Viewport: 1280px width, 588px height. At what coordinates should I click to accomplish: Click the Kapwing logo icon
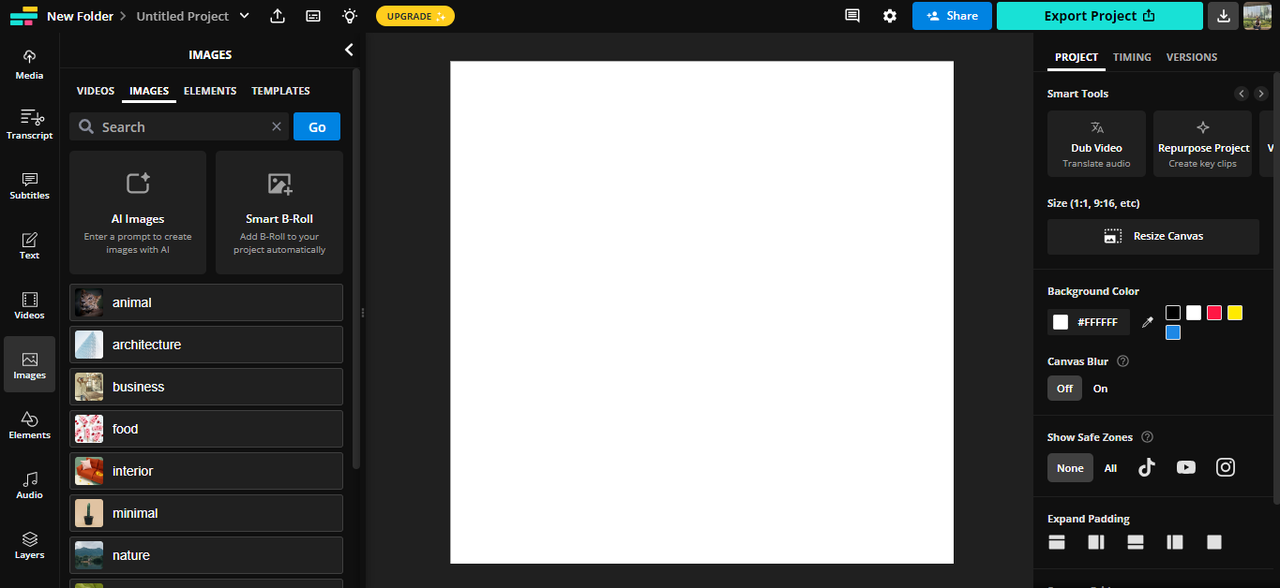pyautogui.click(x=23, y=16)
